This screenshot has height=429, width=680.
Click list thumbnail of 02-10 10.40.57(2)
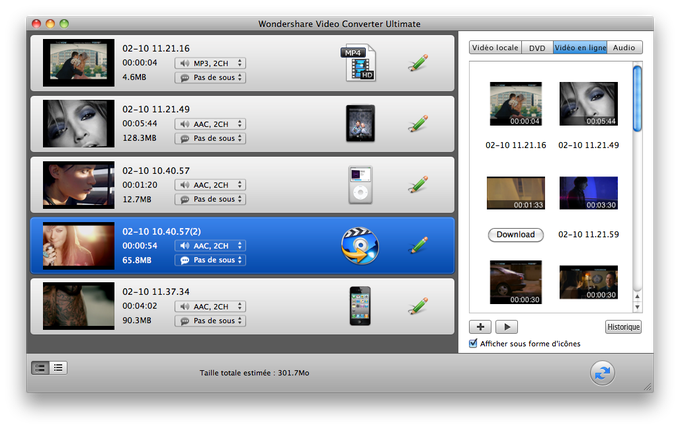pyautogui.click(x=78, y=246)
